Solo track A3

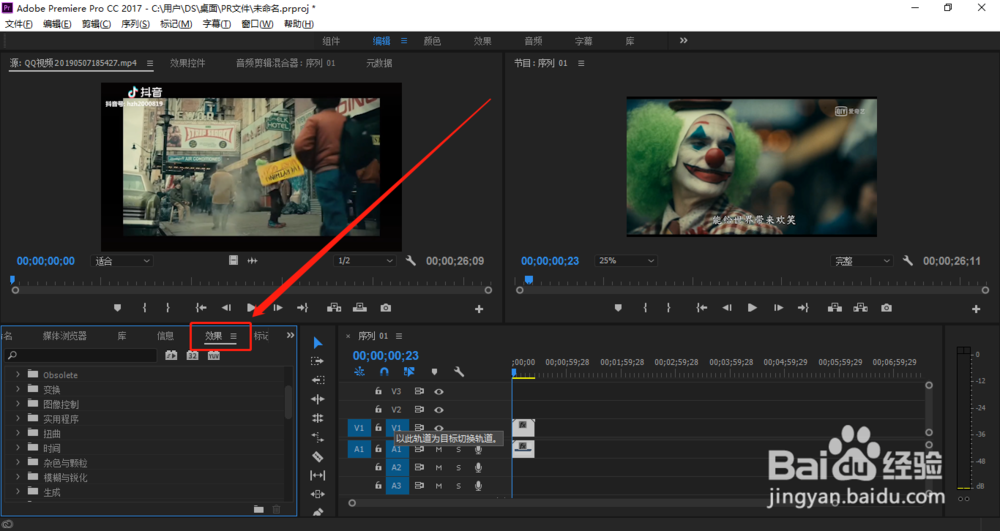coord(459,486)
